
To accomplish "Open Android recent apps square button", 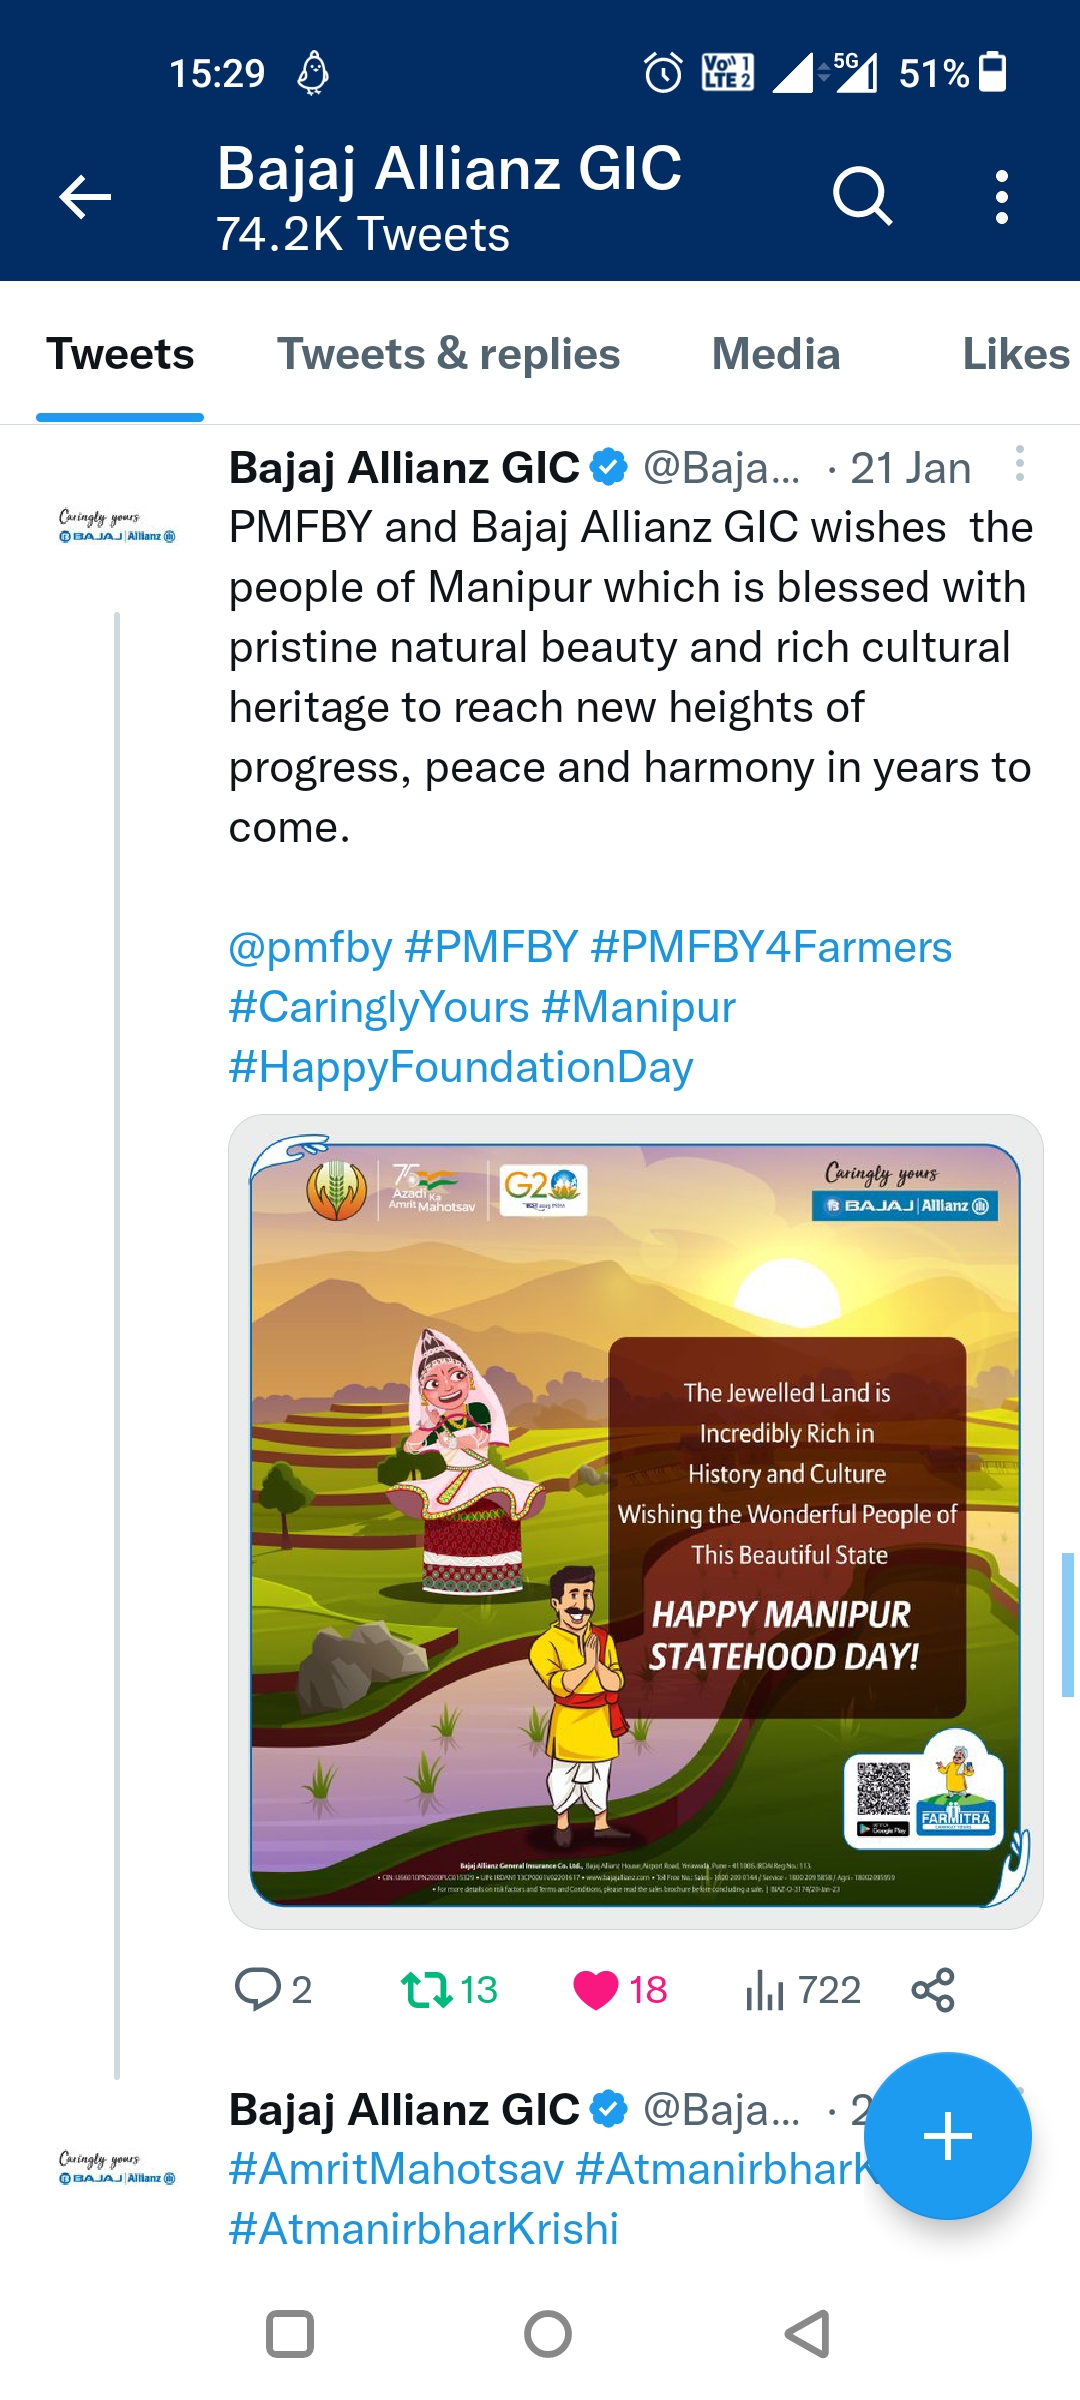I will click(x=290, y=2334).
